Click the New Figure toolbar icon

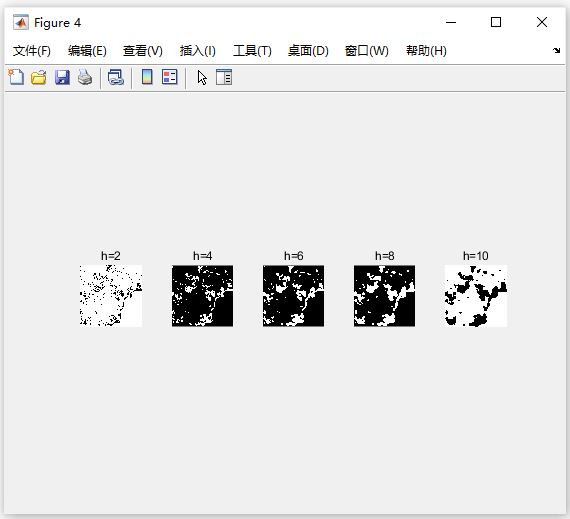point(16,77)
